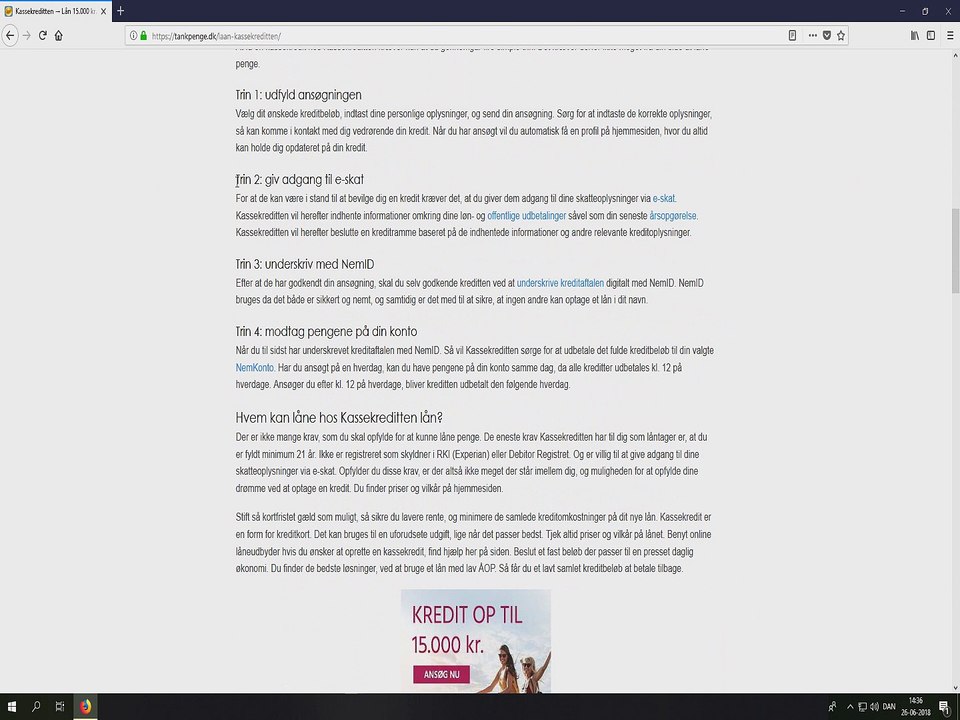
Task: Open the Action Center notifications icon
Action: 944,707
